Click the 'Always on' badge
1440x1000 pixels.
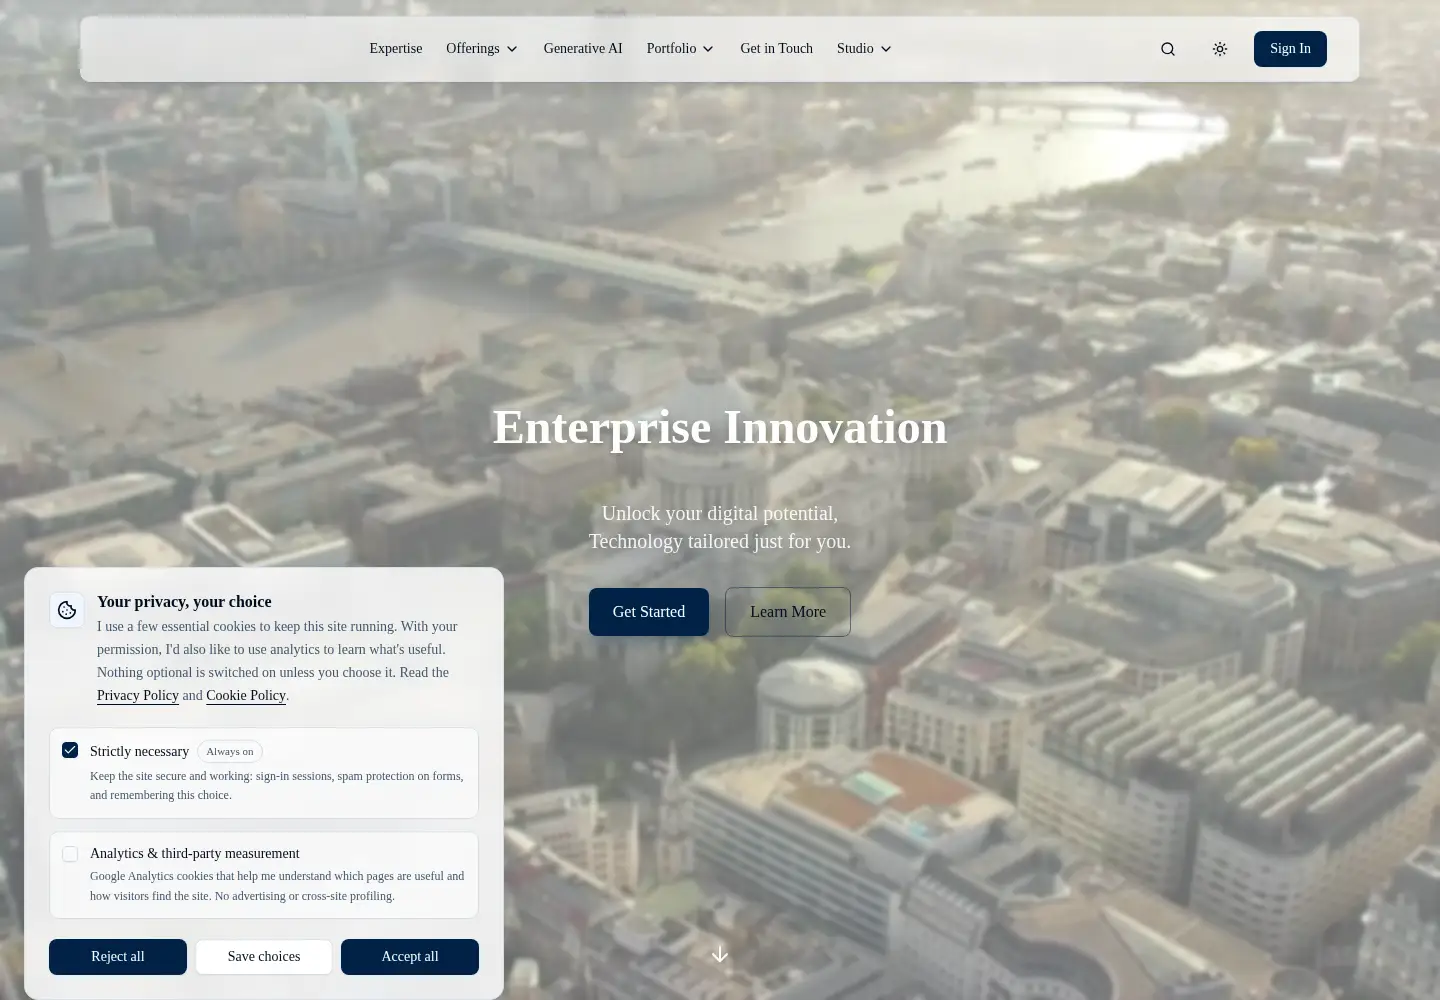click(230, 752)
